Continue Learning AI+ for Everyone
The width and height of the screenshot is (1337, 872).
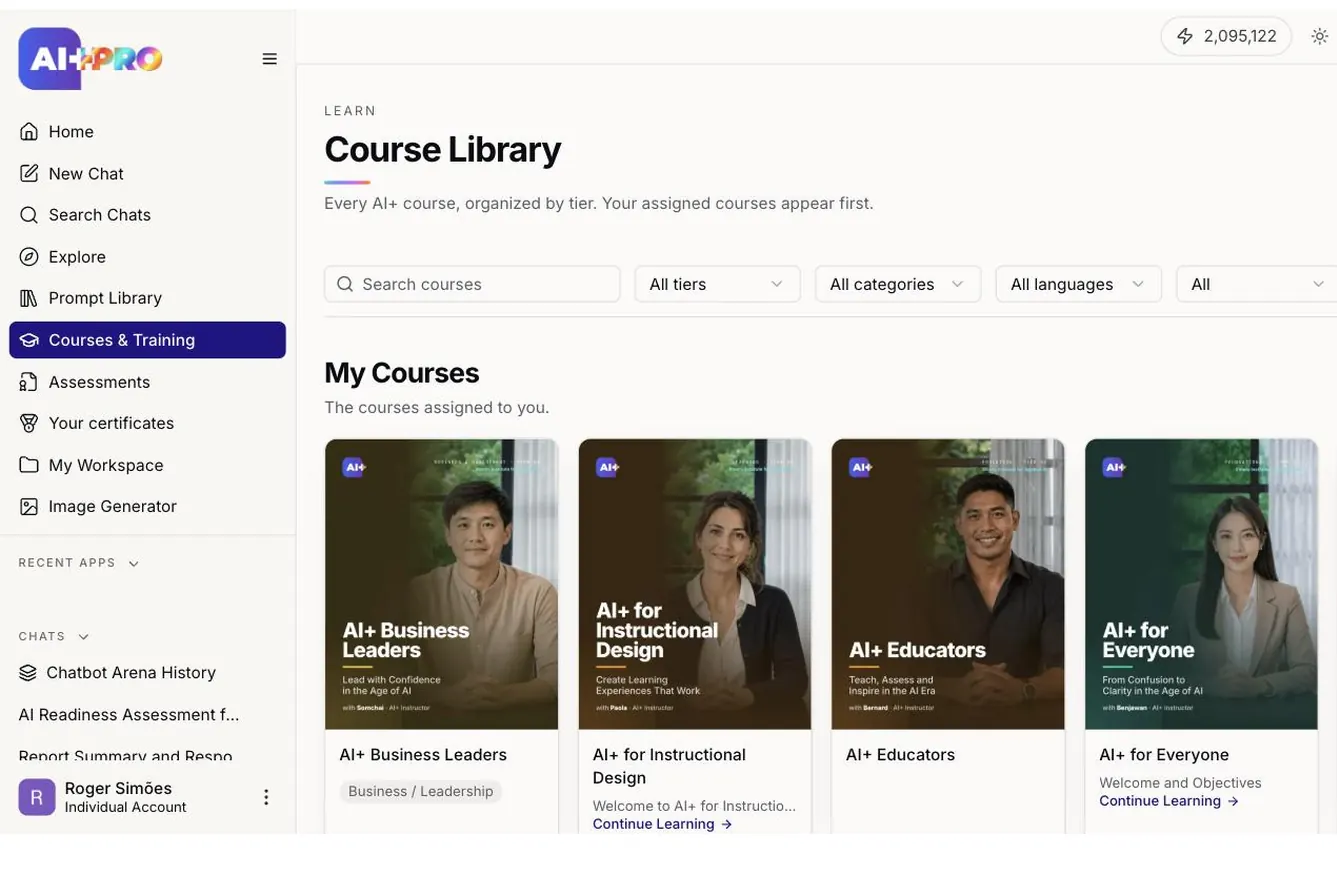(x=1169, y=801)
